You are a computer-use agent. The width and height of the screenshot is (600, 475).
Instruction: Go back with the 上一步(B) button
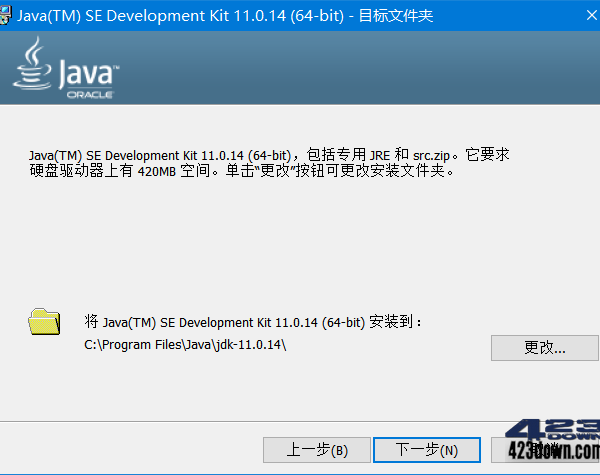pos(316,450)
